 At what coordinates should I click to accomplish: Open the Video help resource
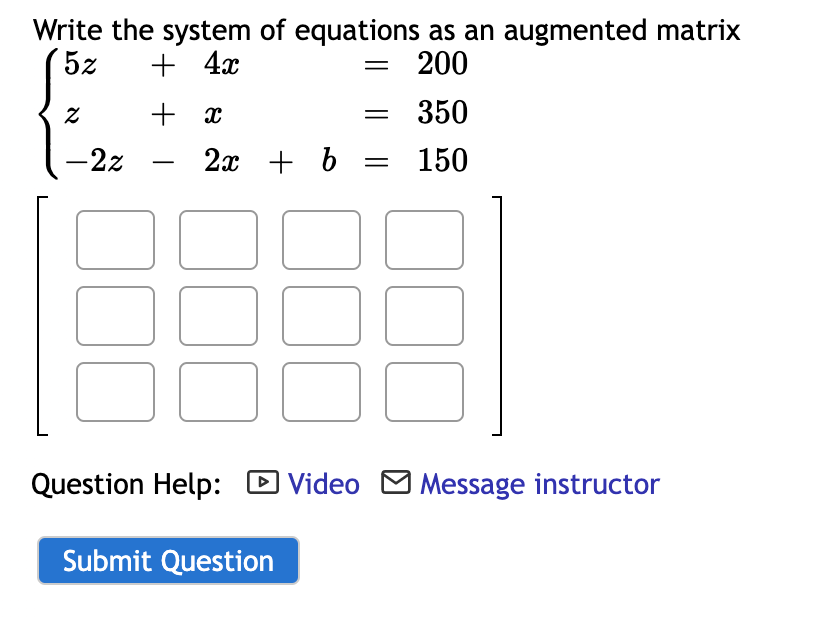pyautogui.click(x=320, y=483)
